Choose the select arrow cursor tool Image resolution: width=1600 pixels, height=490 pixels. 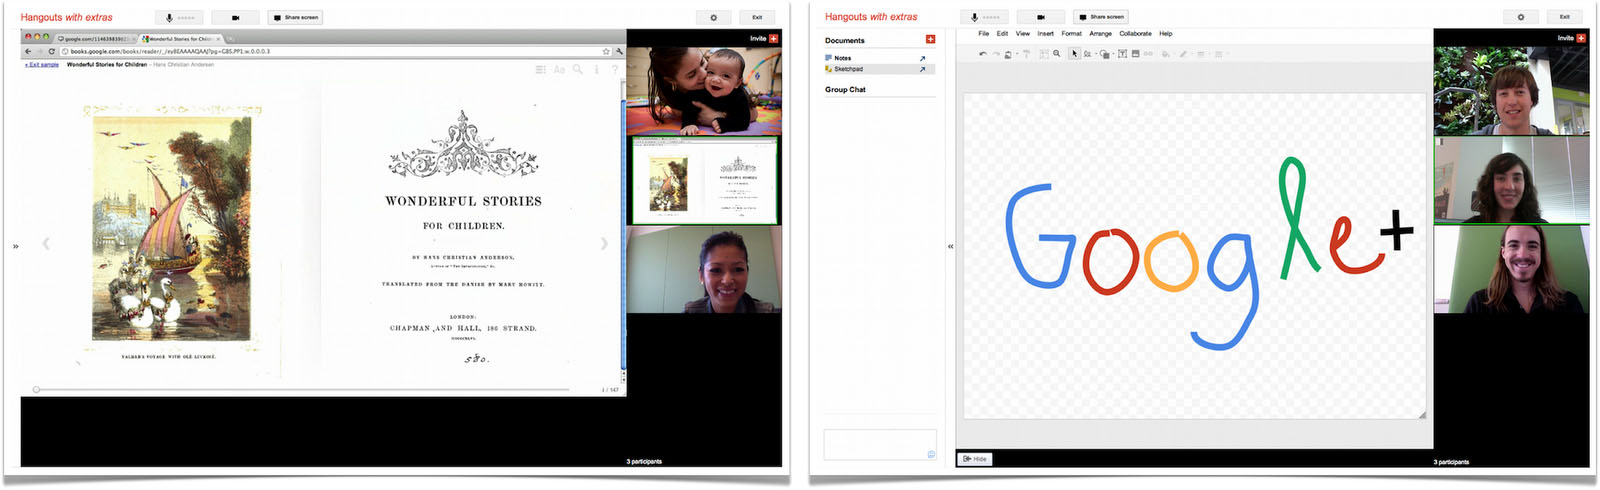(1074, 54)
